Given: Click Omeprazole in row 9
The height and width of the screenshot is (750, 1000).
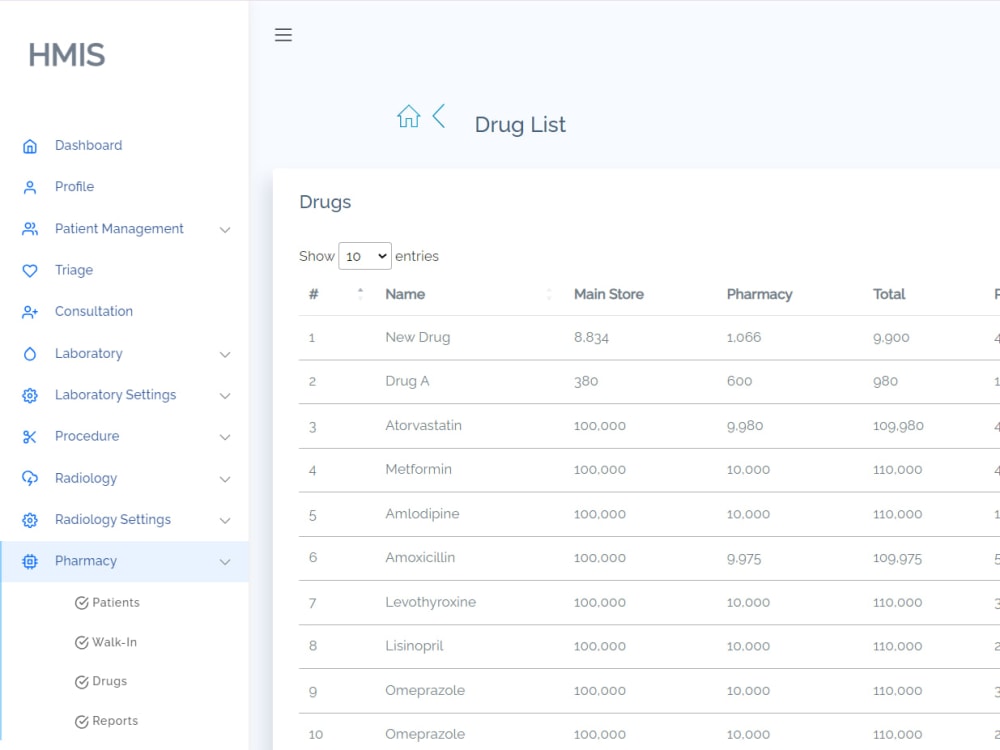Looking at the screenshot, I should click(425, 691).
